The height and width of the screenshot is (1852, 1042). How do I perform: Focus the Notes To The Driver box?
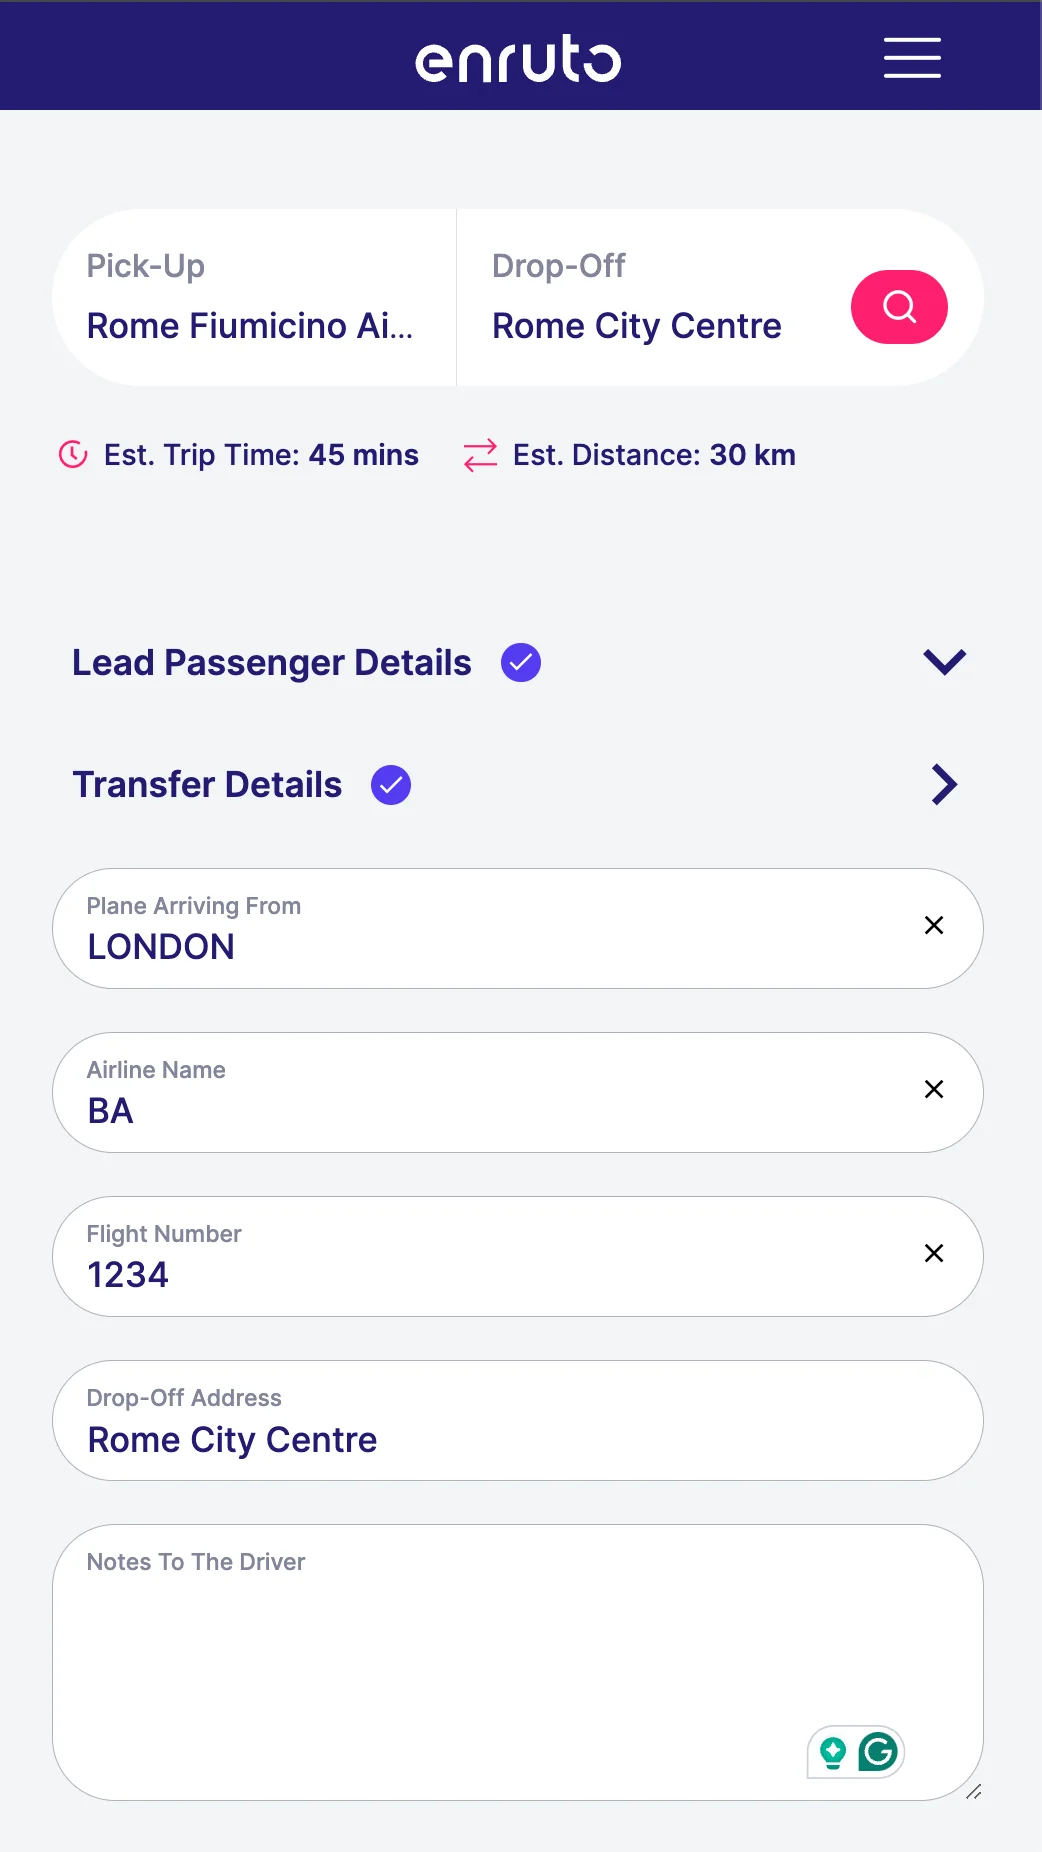tap(518, 1662)
